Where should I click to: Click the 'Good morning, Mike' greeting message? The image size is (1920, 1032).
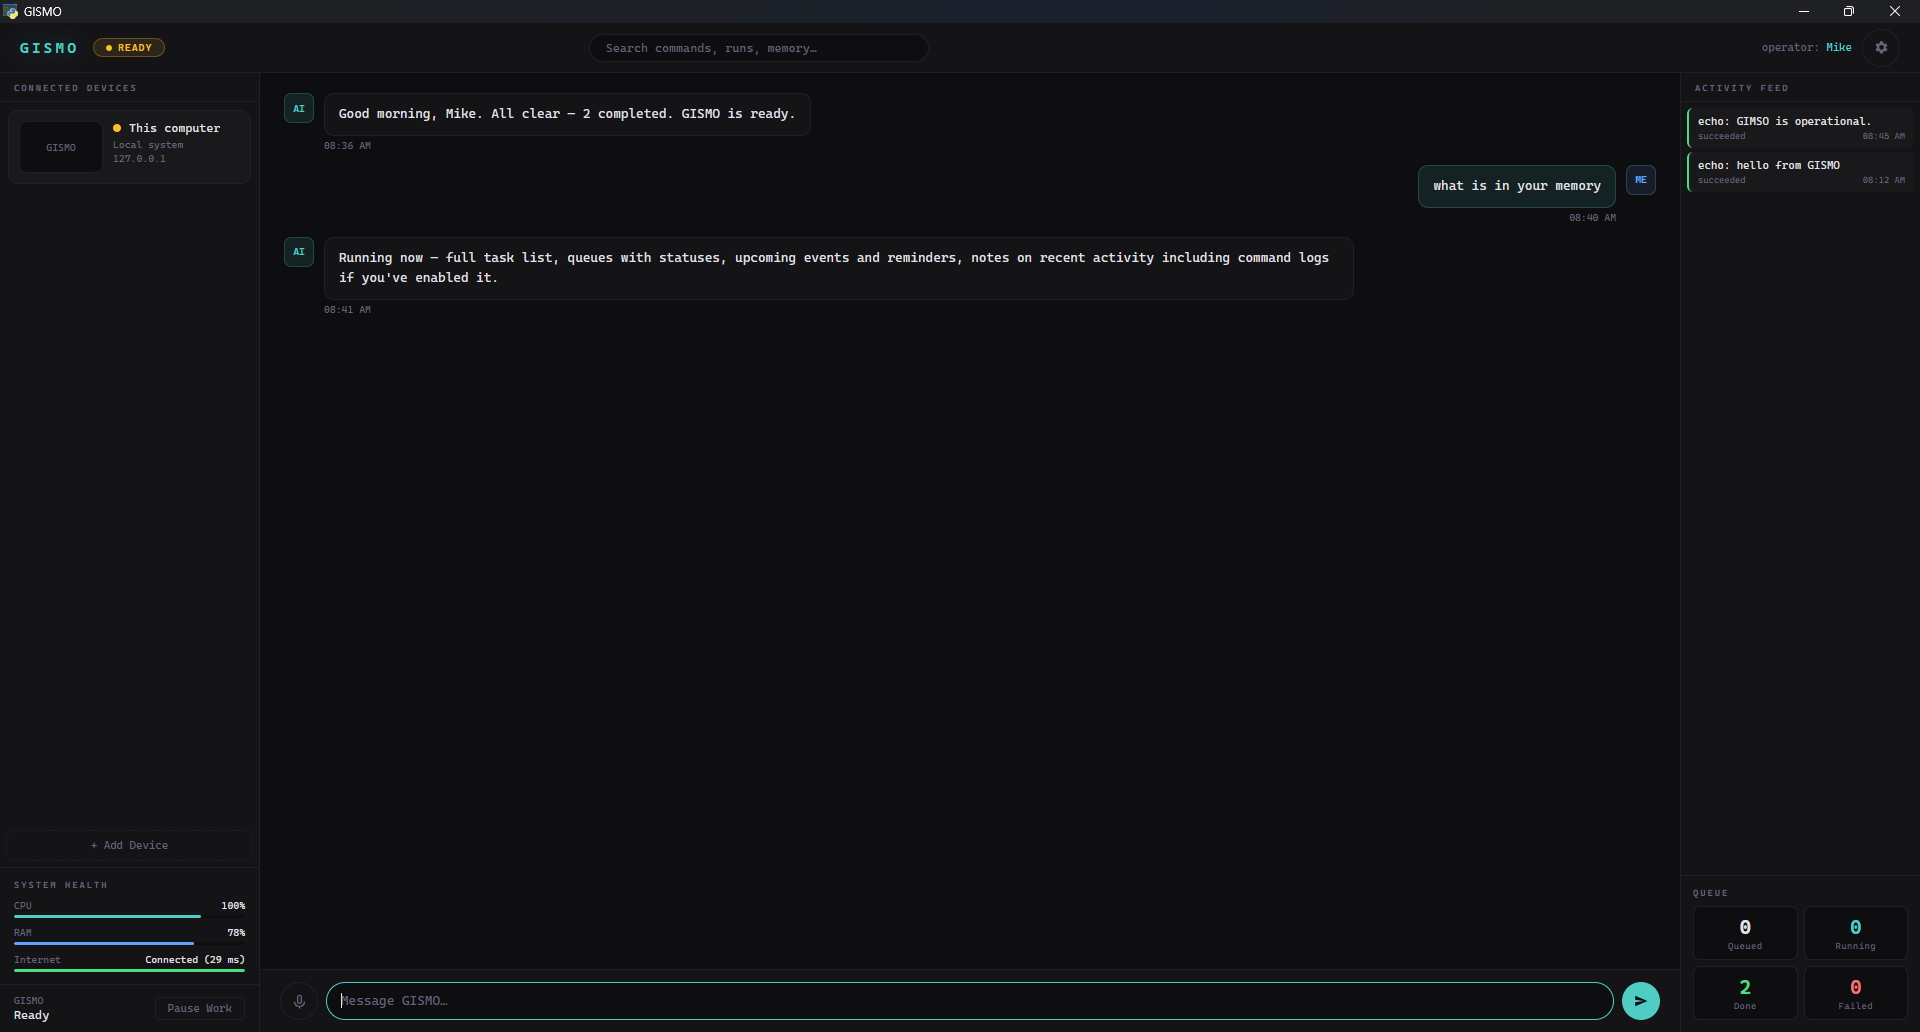click(567, 114)
